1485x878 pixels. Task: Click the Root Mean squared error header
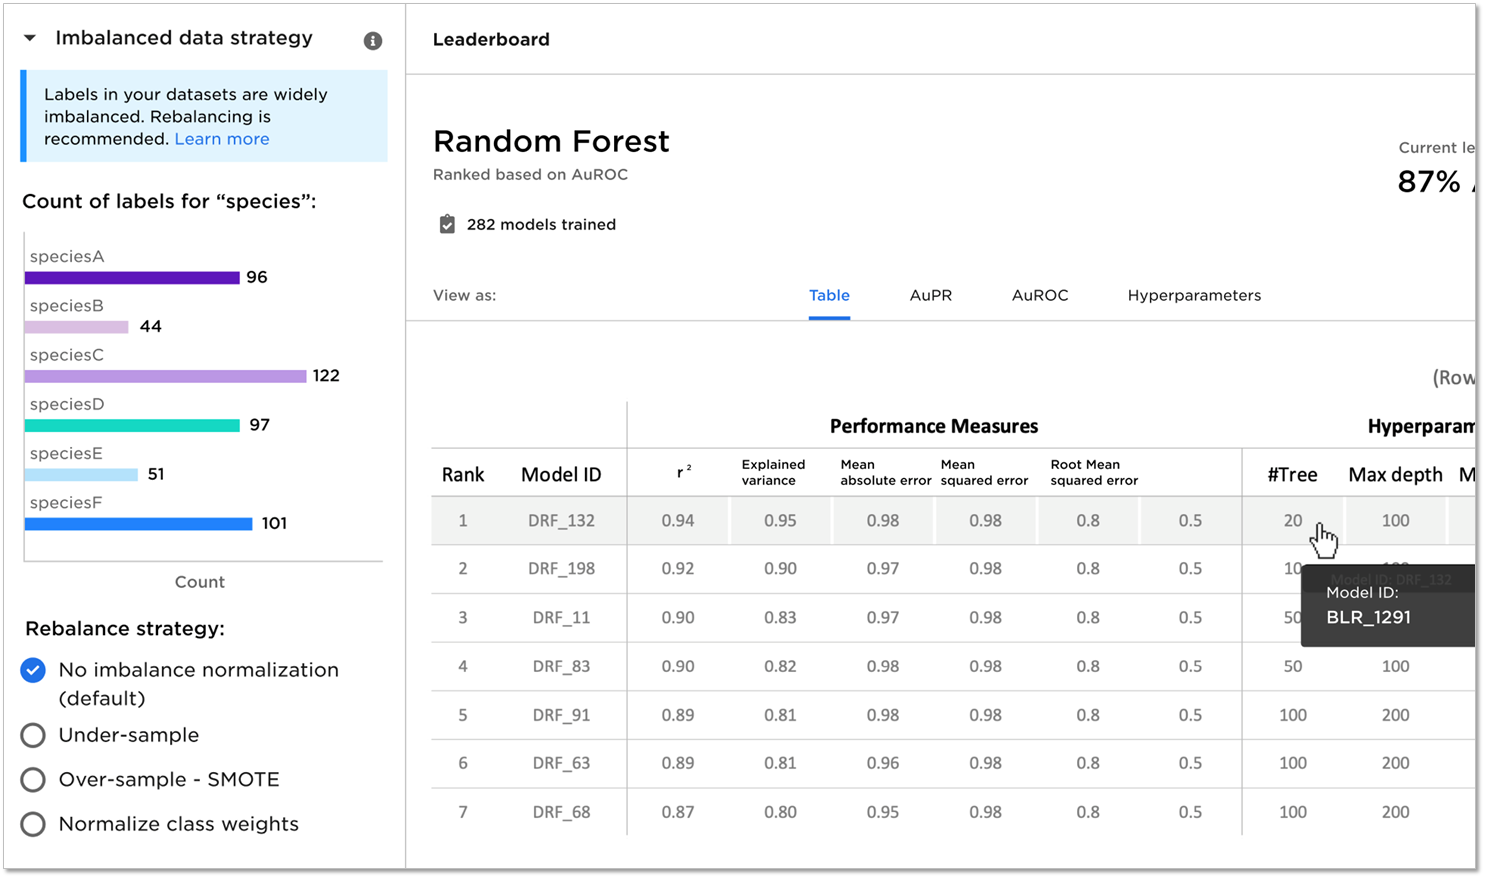(1094, 472)
